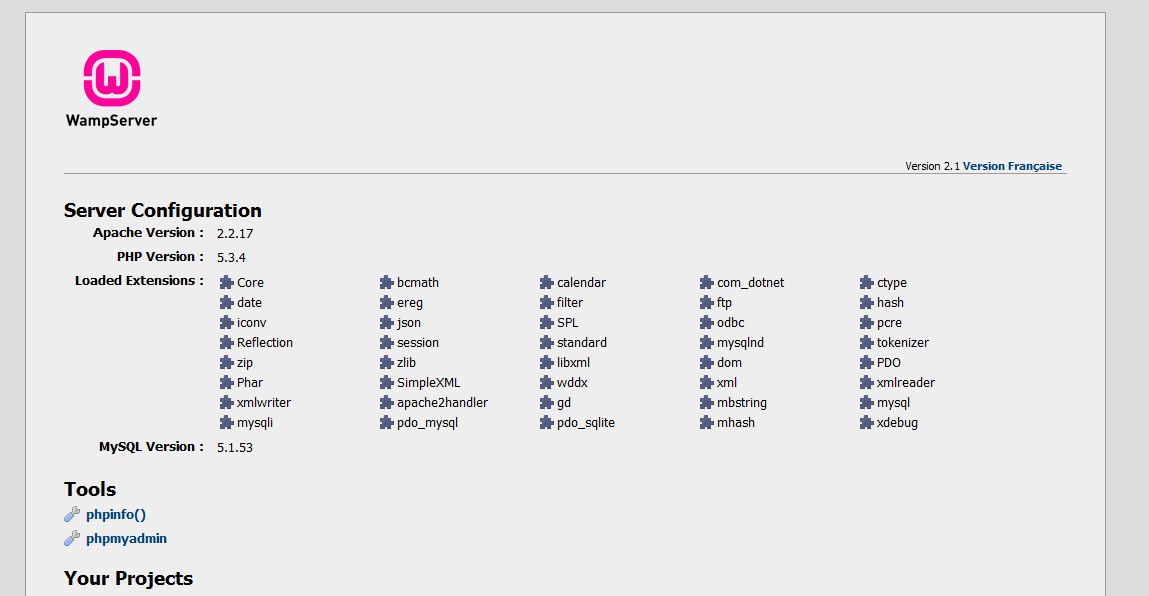Click the puzzle icon beside bcmath

point(387,282)
